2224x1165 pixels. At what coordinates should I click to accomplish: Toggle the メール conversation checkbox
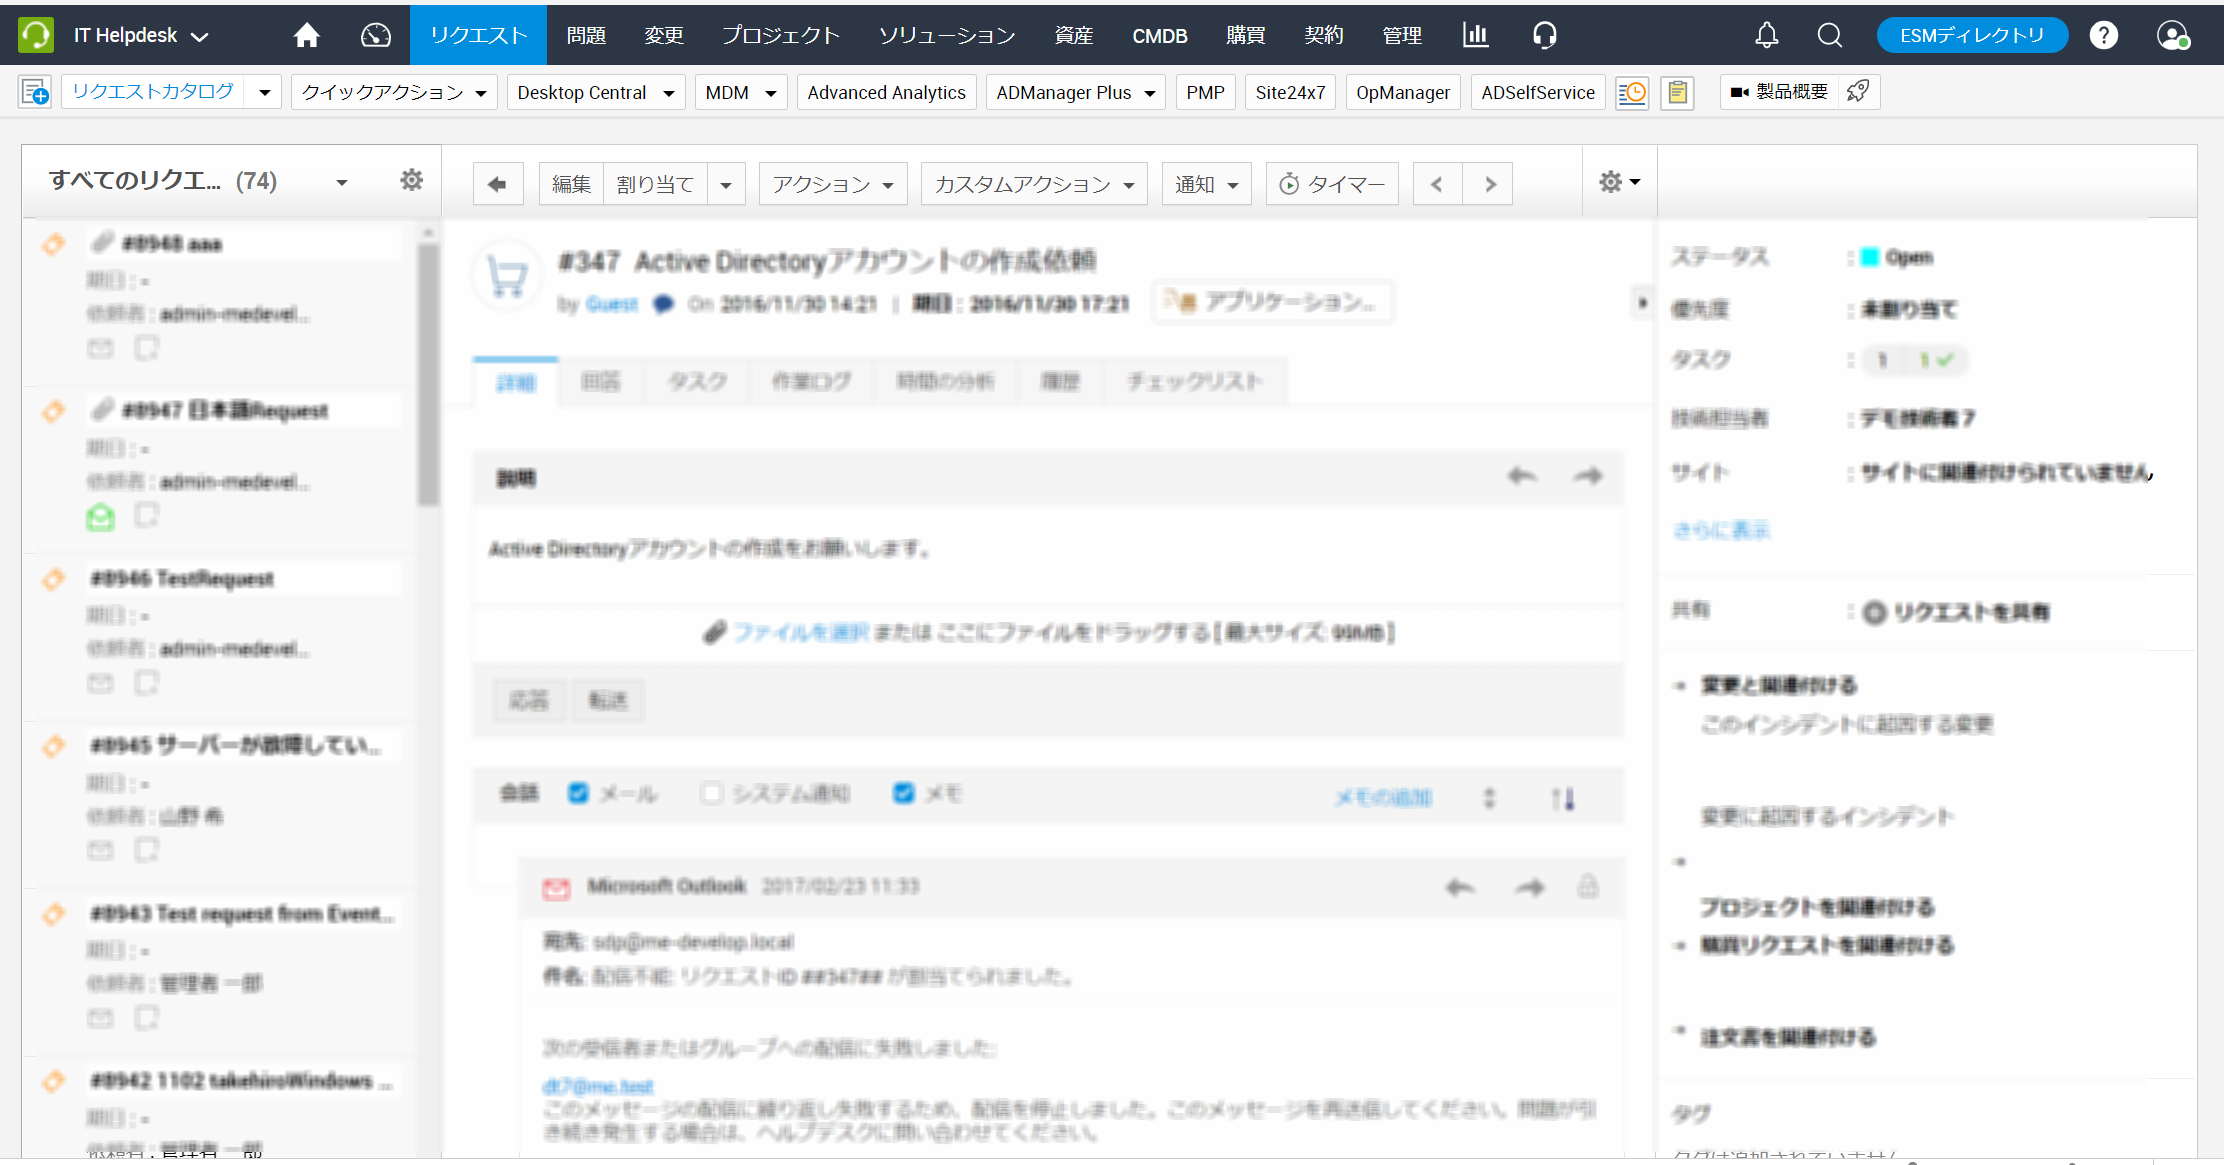tap(578, 793)
